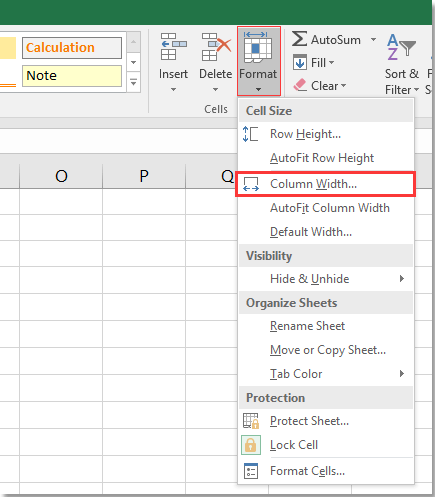Click the Insert cells icon
Viewport: 435px width, 497px height.
(173, 47)
